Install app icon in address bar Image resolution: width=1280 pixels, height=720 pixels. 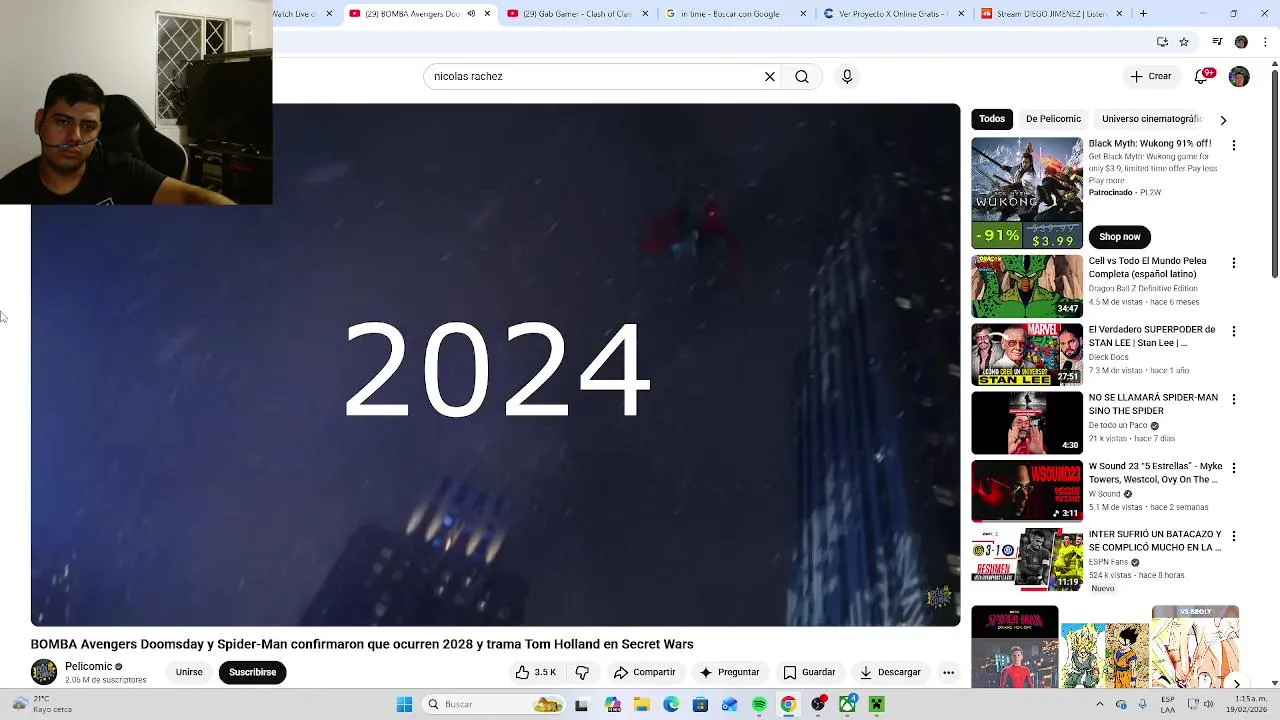tap(1162, 42)
